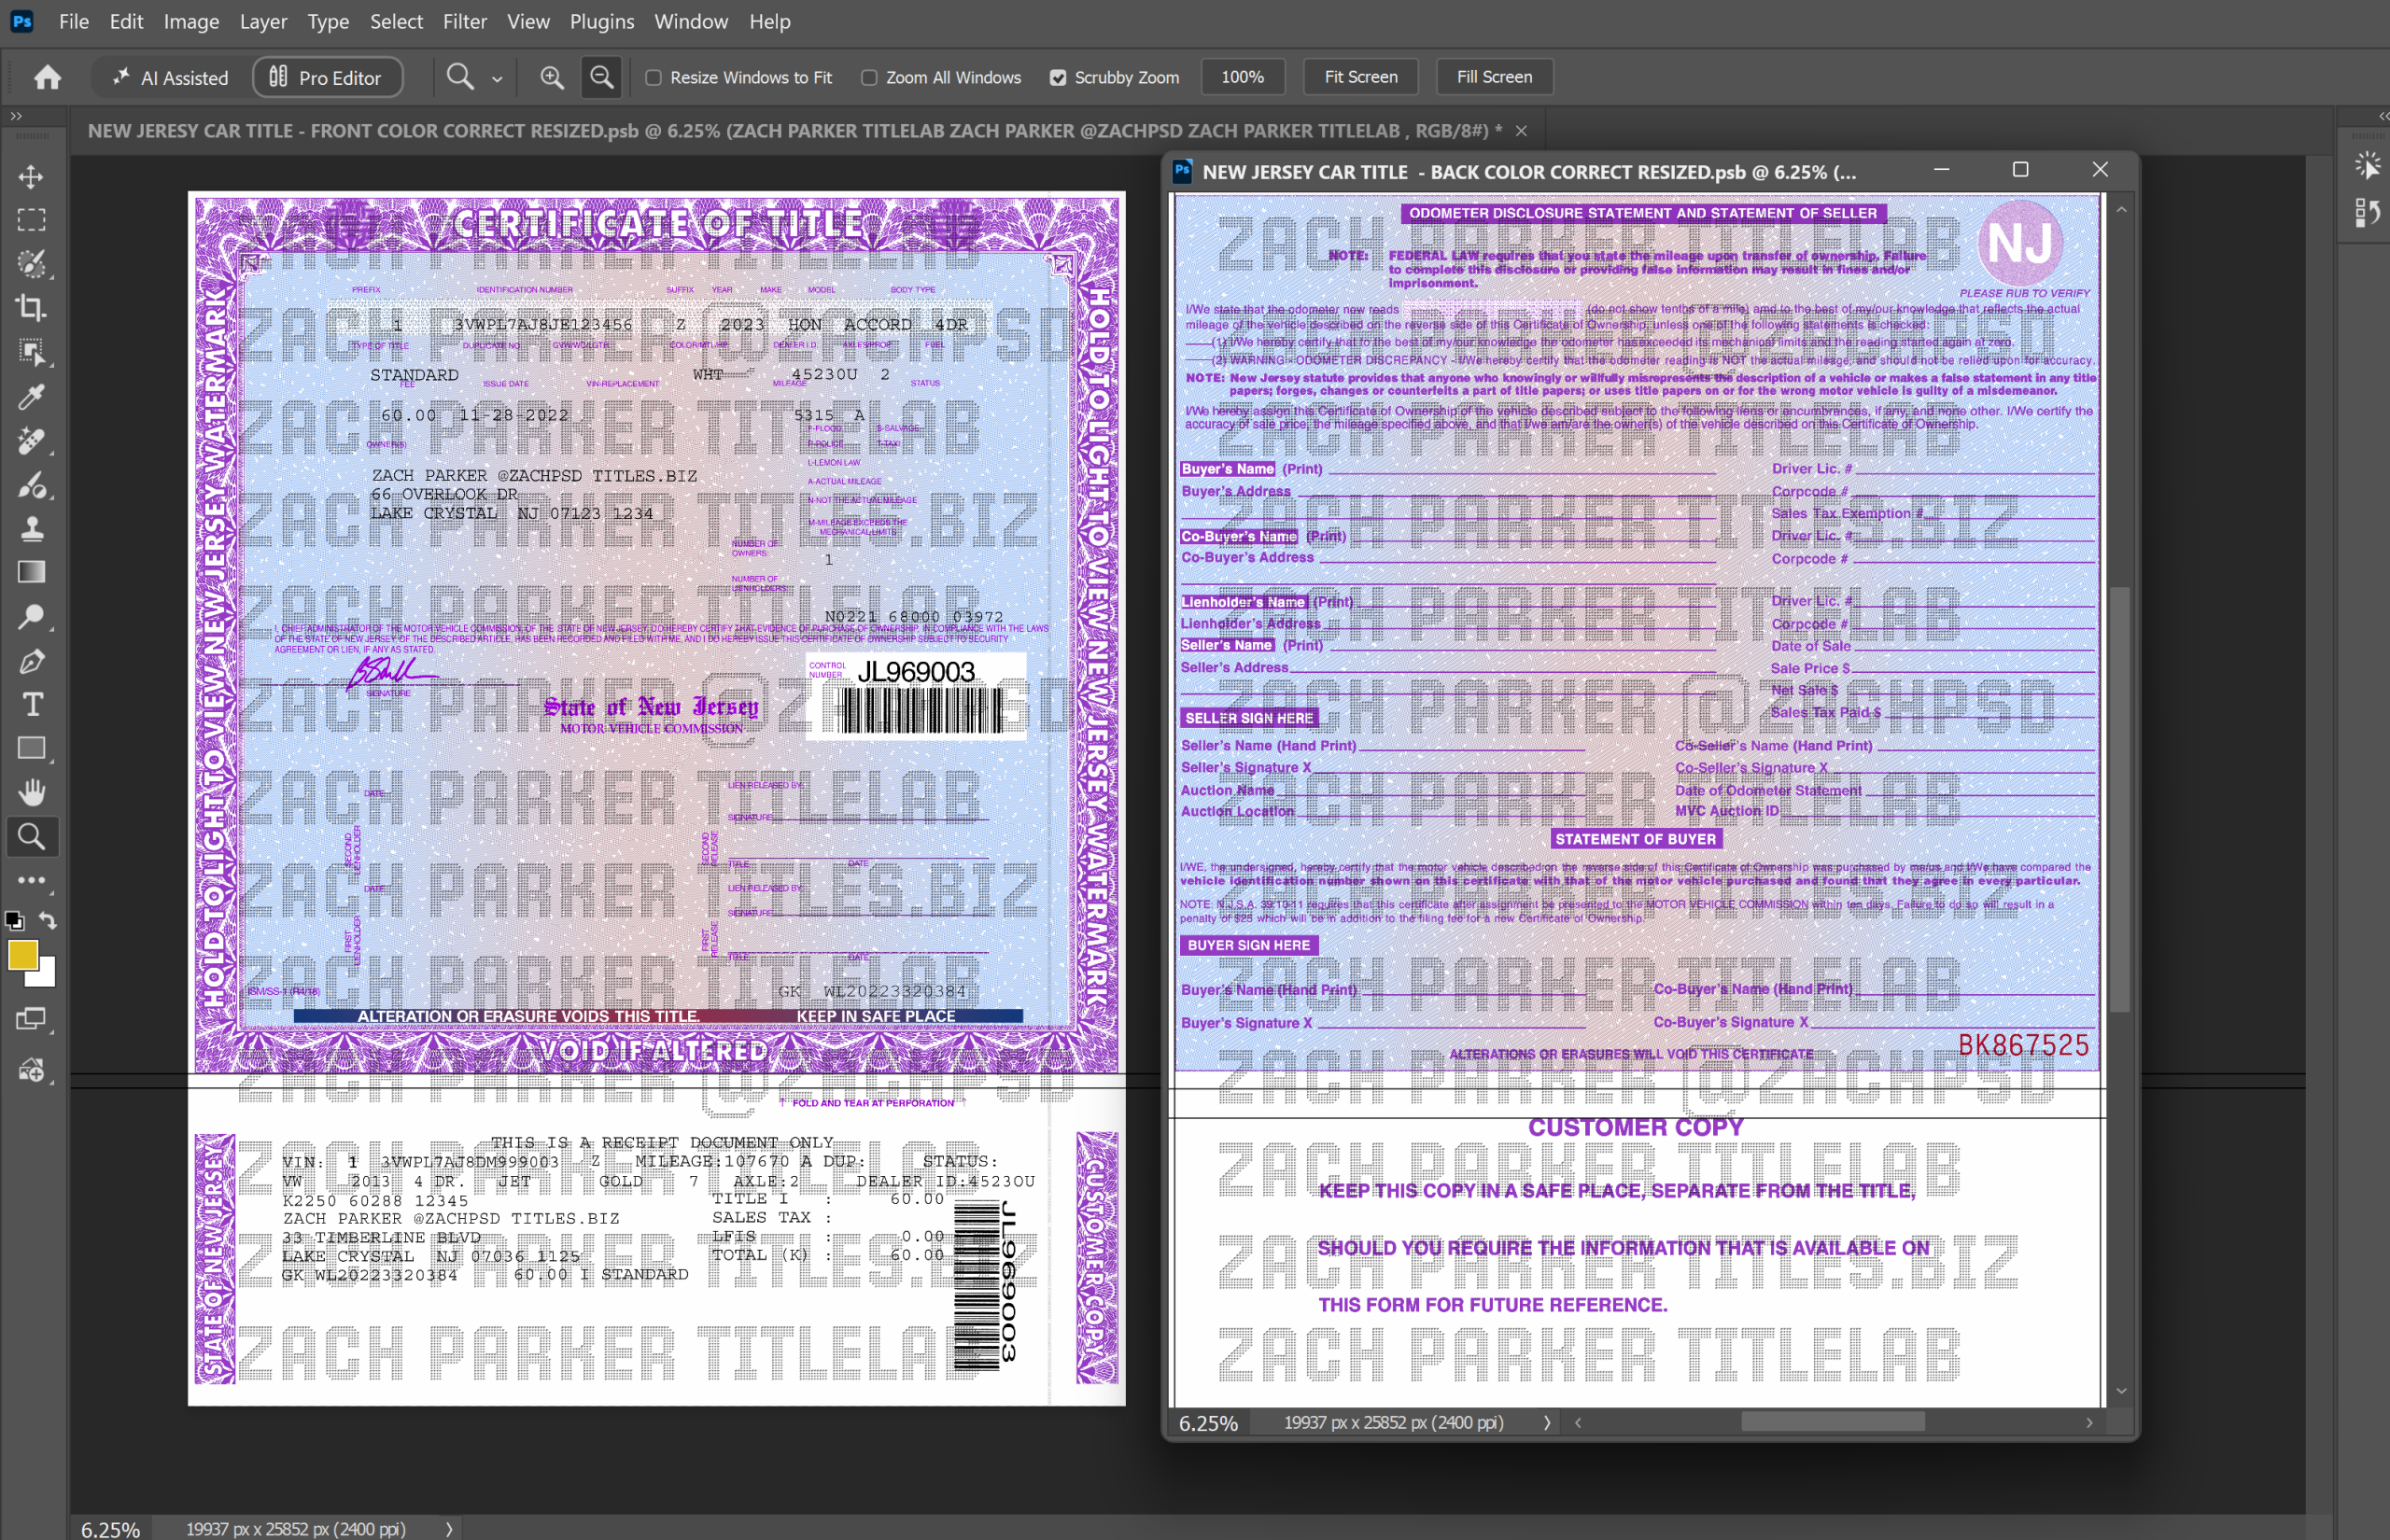This screenshot has height=1540, width=2390.
Task: Expand the collapsed toolbar double-arrow
Action: 15,116
